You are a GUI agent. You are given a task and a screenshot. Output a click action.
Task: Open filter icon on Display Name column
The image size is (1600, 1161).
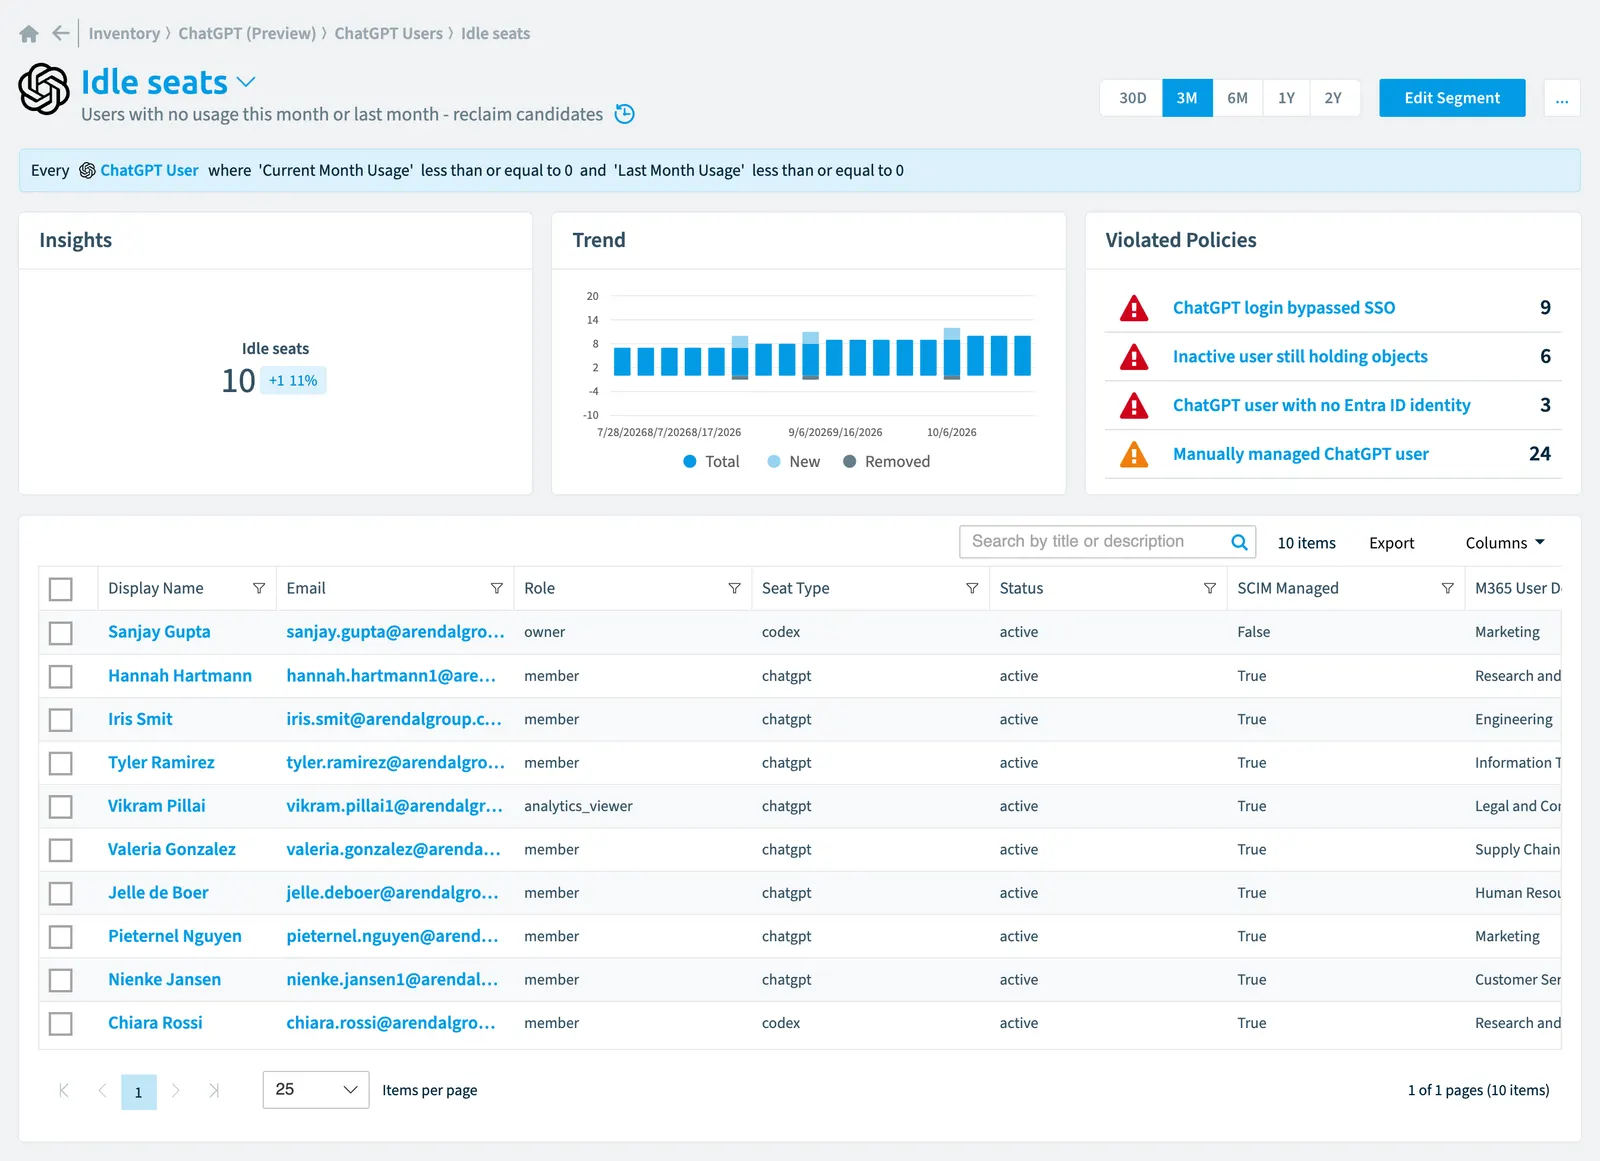coord(259,588)
